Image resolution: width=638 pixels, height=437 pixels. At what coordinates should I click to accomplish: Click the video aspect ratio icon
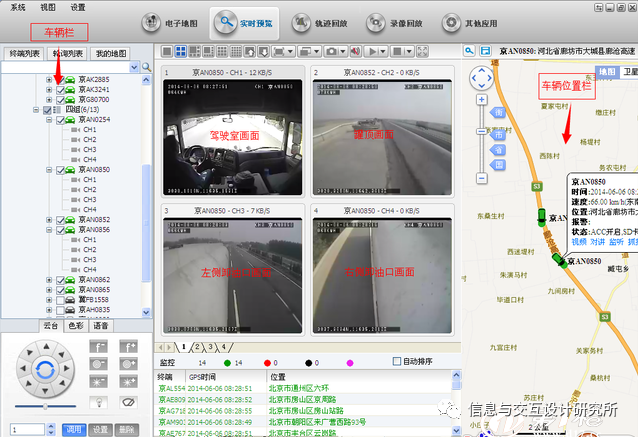pyautogui.click(x=279, y=51)
